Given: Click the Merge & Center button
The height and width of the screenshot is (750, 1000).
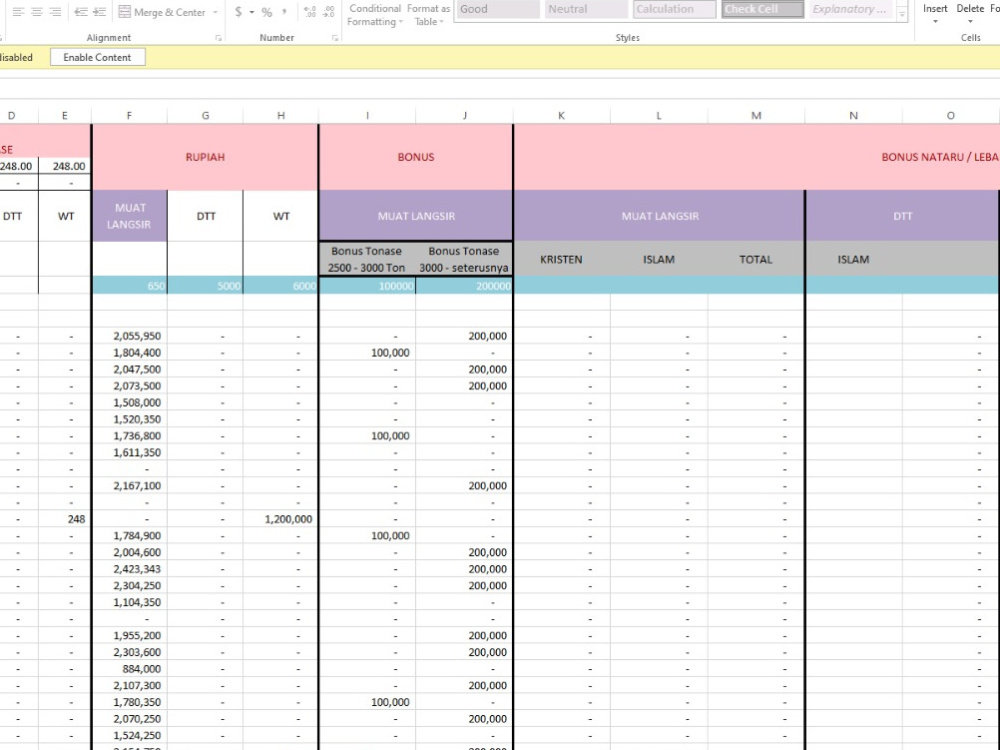Looking at the screenshot, I should coord(162,12).
